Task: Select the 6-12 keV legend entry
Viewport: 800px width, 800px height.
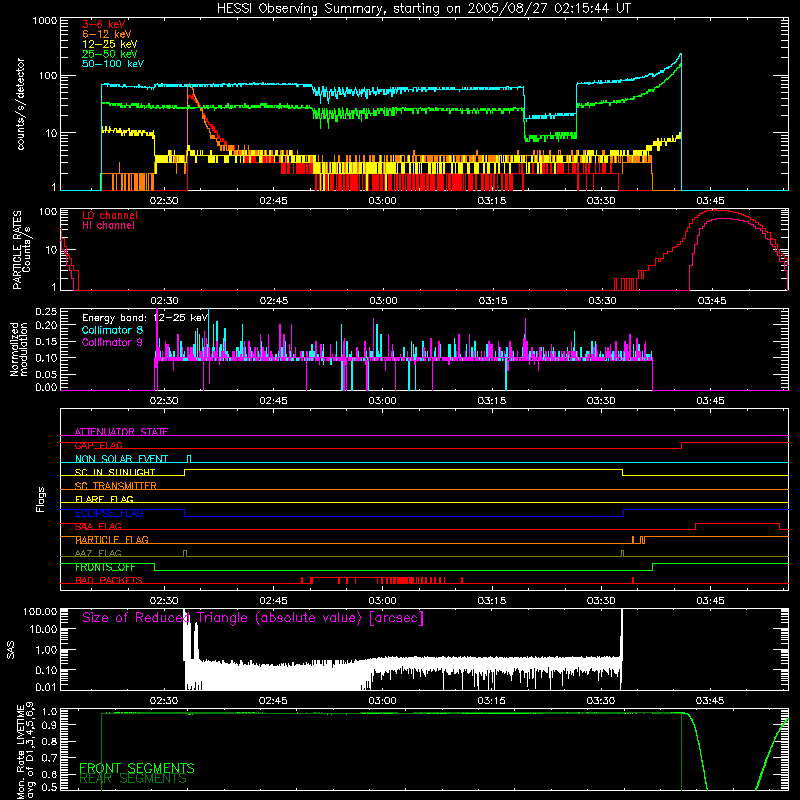Action: point(107,34)
